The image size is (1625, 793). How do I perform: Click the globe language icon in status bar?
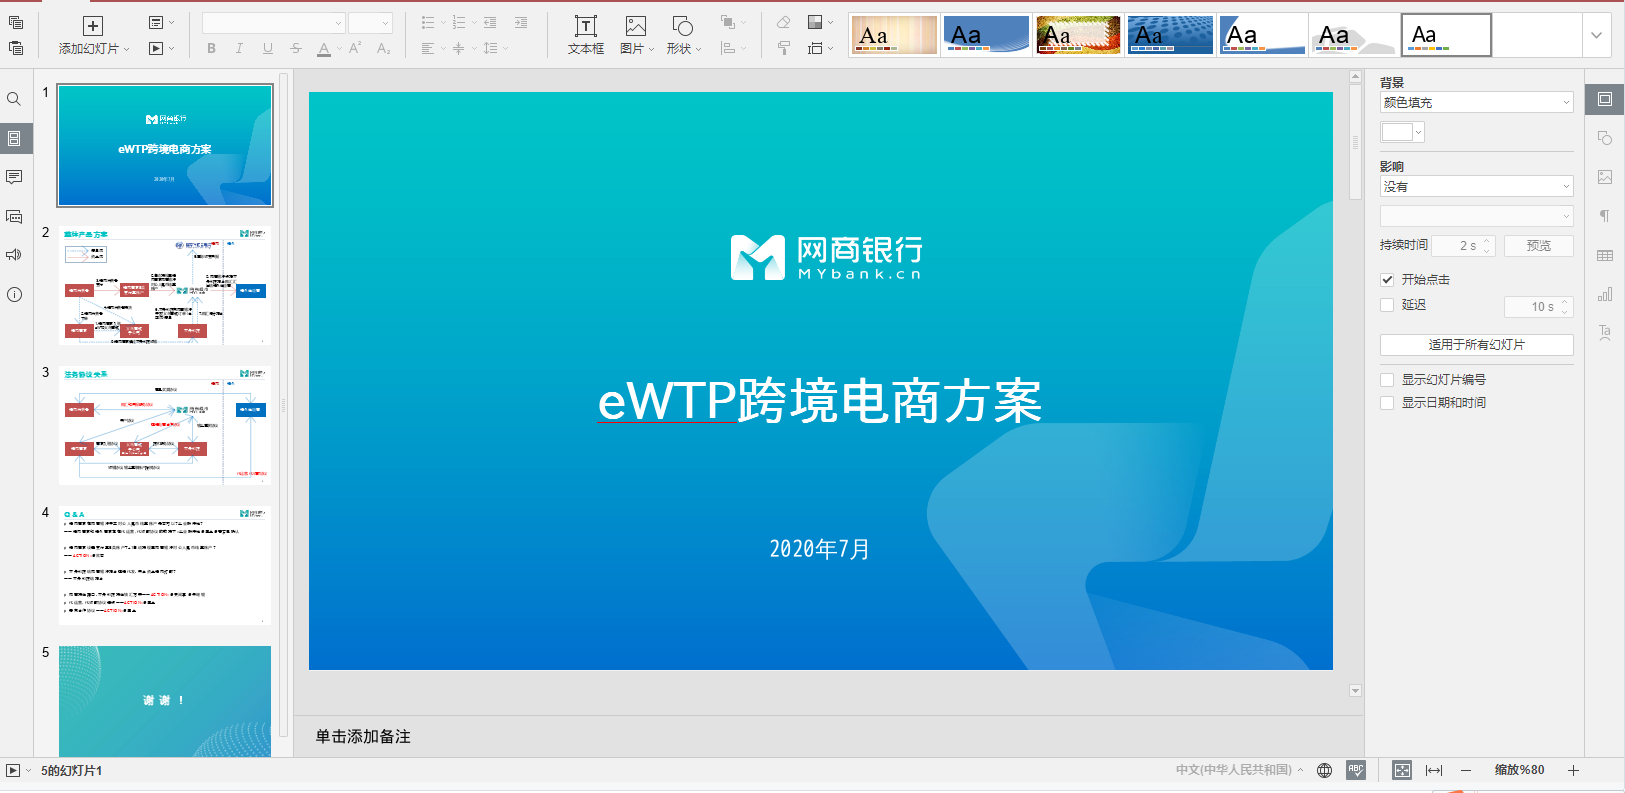pyautogui.click(x=1325, y=770)
